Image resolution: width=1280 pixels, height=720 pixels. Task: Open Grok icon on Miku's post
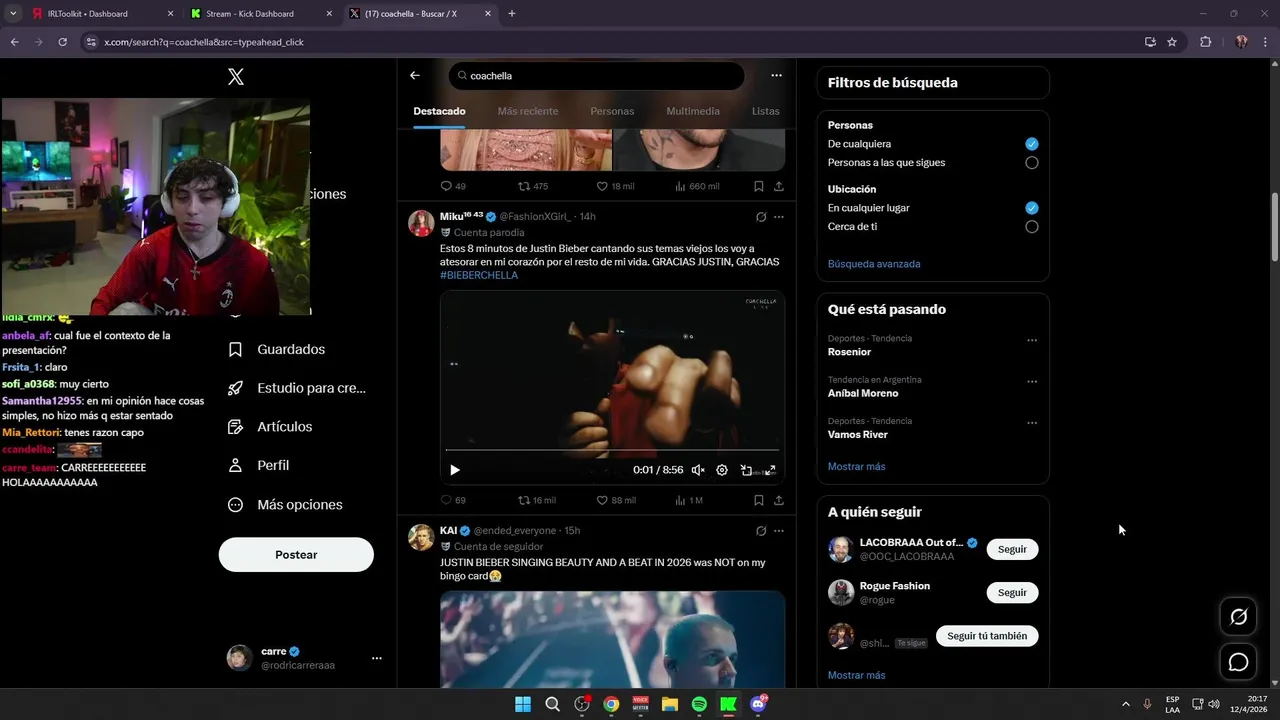[x=761, y=217]
